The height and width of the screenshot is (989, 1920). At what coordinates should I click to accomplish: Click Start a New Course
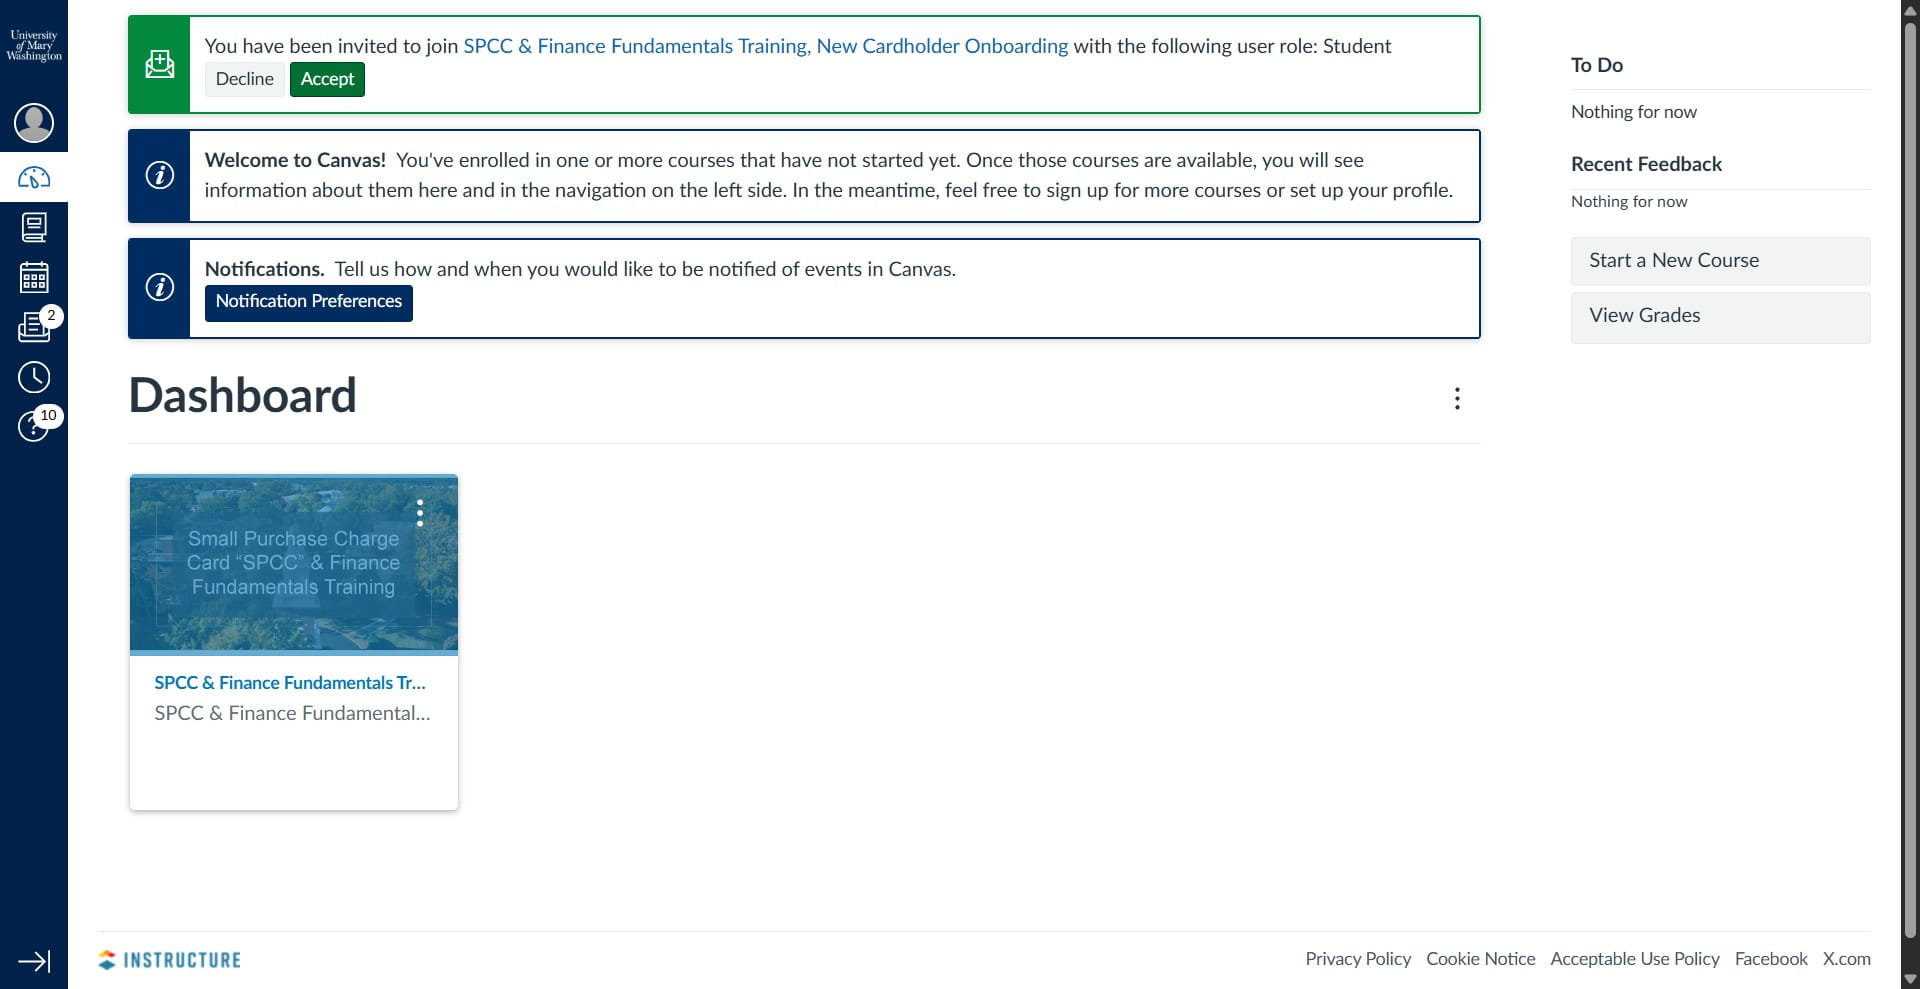[1720, 260]
